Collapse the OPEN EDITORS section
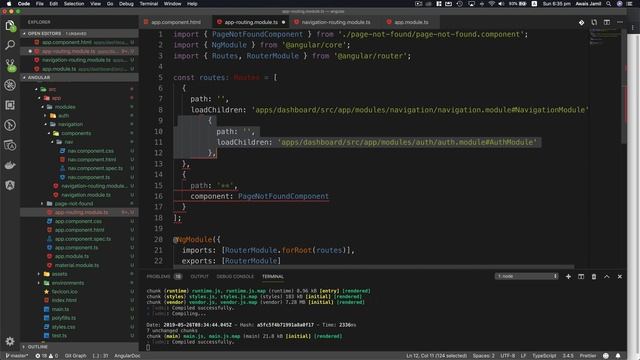The image size is (640, 360). [80, 33]
